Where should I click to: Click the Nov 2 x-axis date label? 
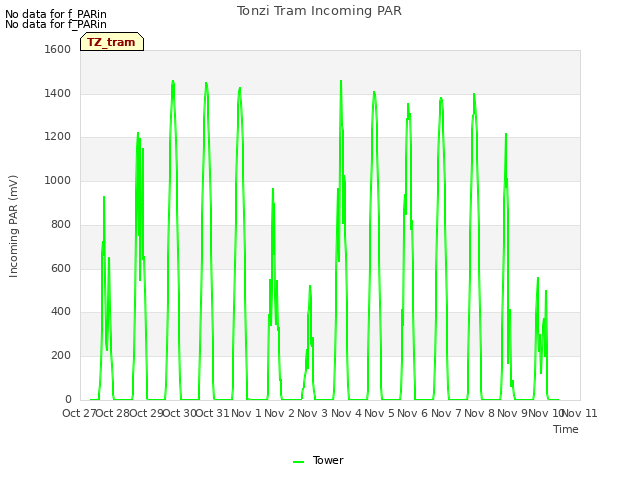pyautogui.click(x=279, y=413)
